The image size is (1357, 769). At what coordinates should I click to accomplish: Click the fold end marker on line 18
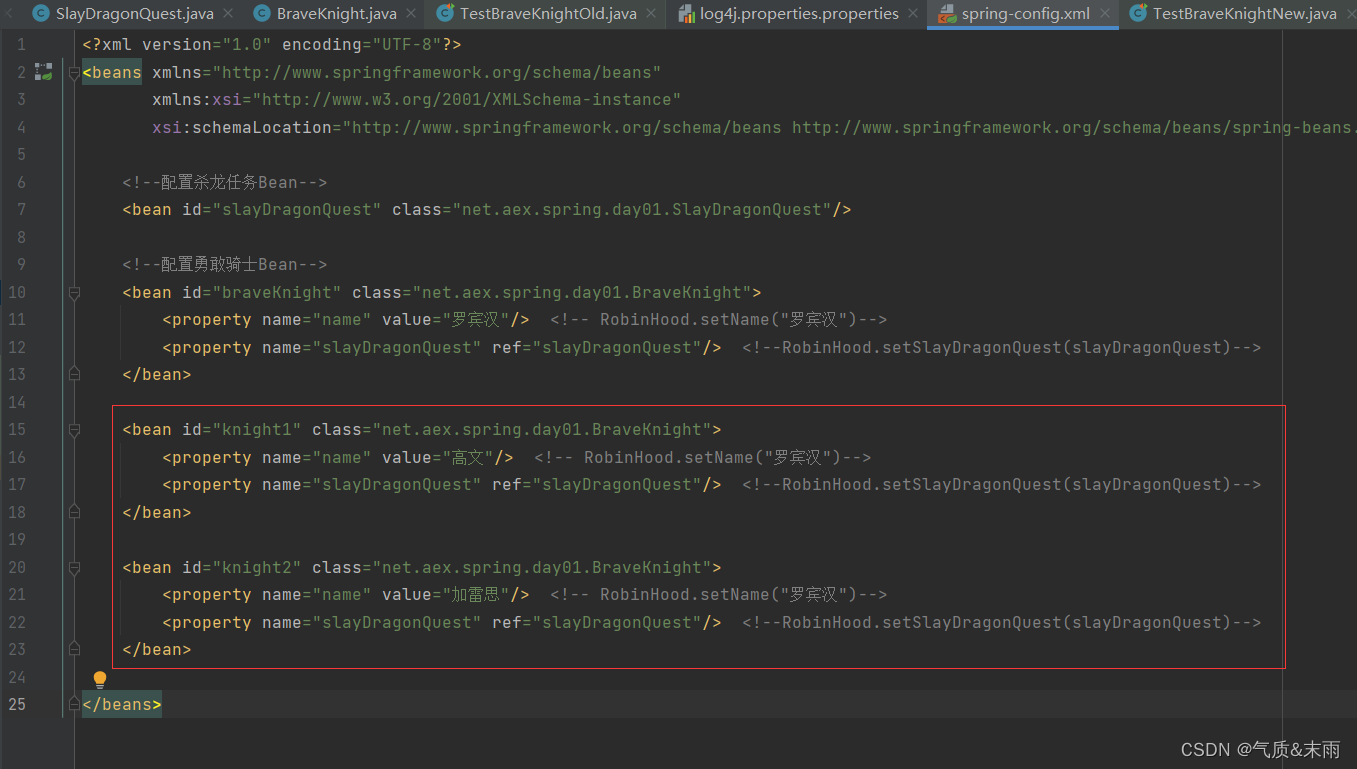tap(74, 512)
